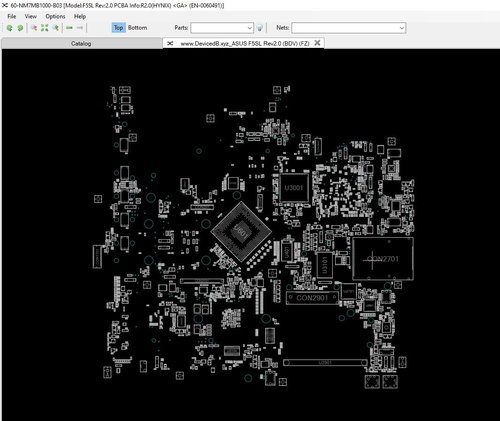
Task: Click the first green rotate icon
Action: point(9,28)
